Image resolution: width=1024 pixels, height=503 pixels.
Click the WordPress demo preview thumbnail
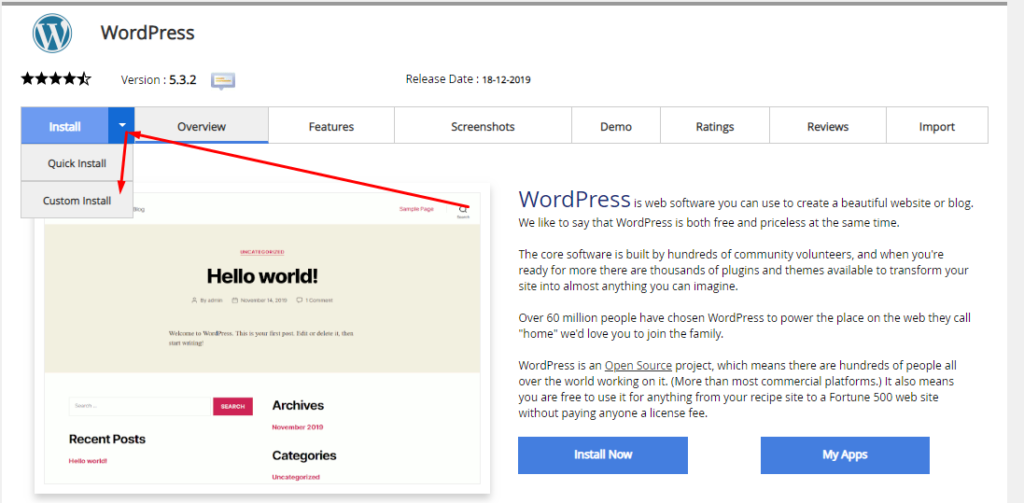262,338
